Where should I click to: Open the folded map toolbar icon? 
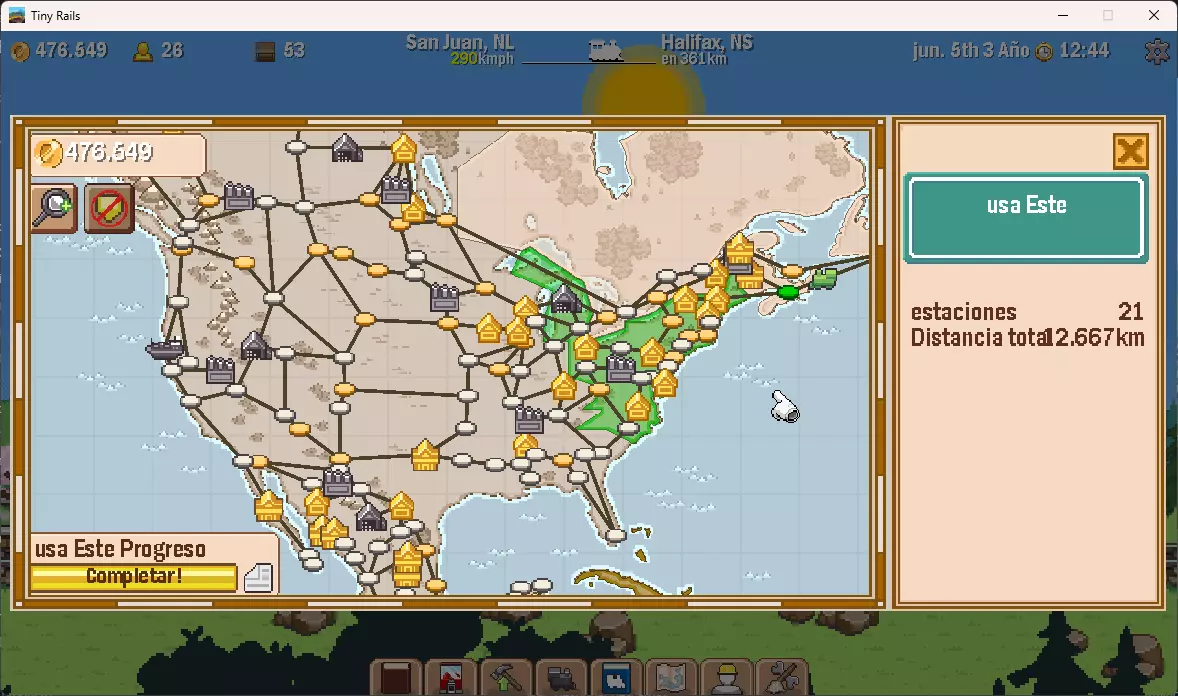[671, 677]
